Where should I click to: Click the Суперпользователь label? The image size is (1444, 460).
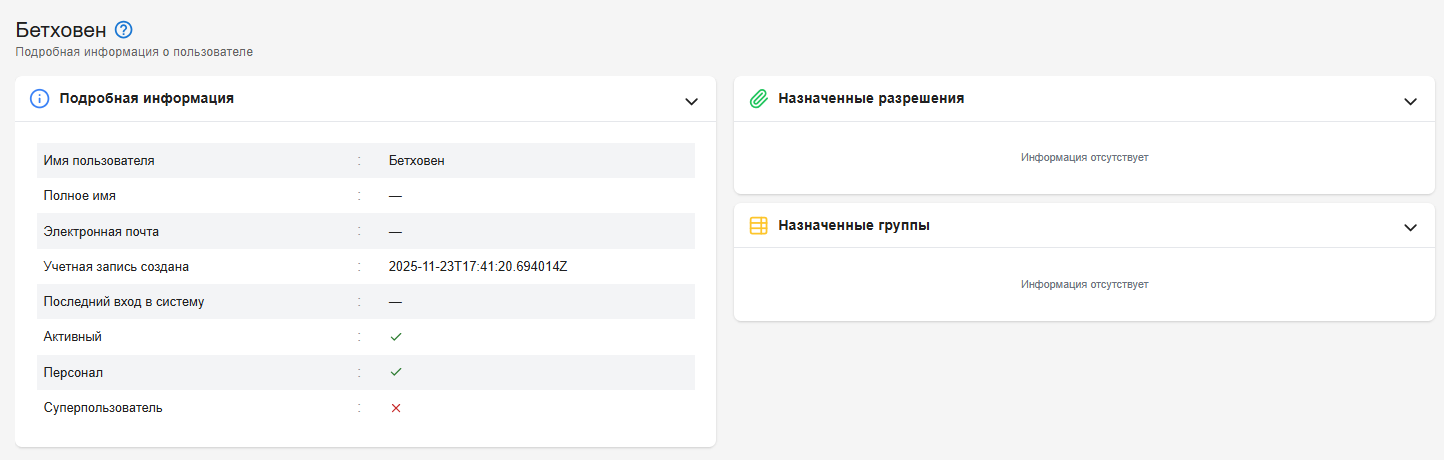point(103,408)
